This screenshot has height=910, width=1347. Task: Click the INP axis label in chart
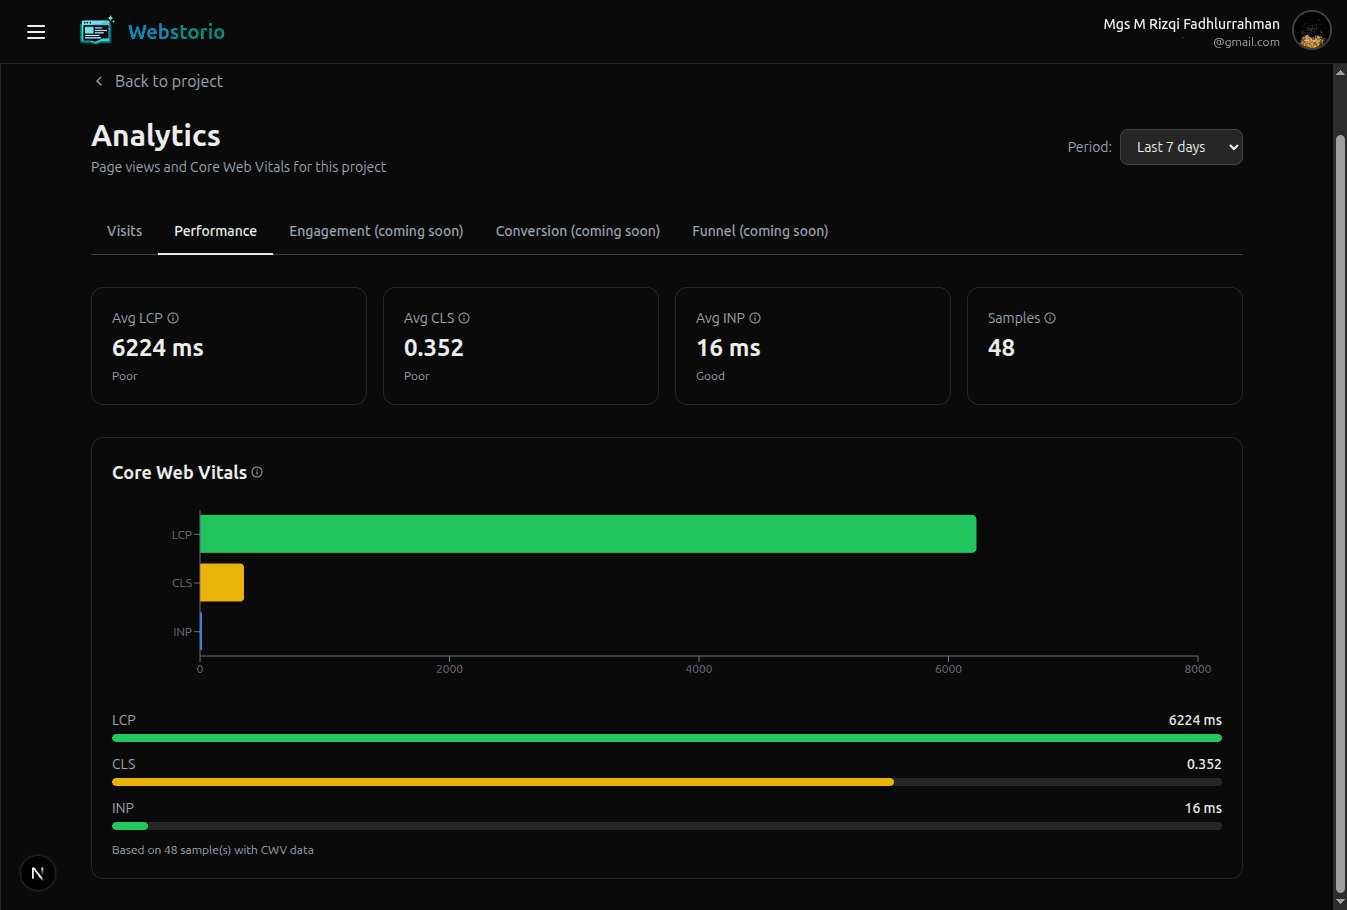pyautogui.click(x=182, y=632)
